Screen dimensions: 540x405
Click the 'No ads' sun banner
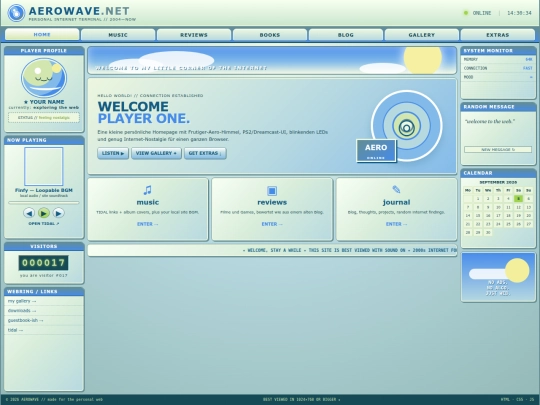click(x=498, y=277)
